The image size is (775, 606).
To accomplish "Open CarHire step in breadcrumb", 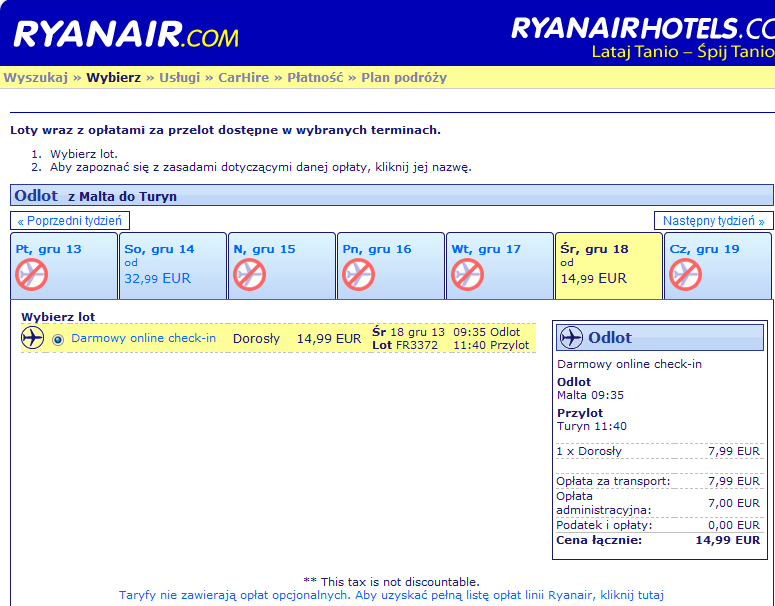I will coord(244,78).
